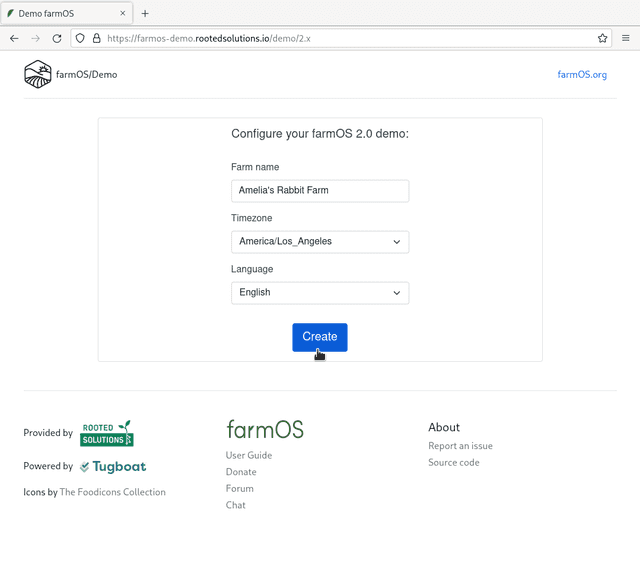Open the farmOS.org link
The image size is (640, 566).
tap(582, 75)
